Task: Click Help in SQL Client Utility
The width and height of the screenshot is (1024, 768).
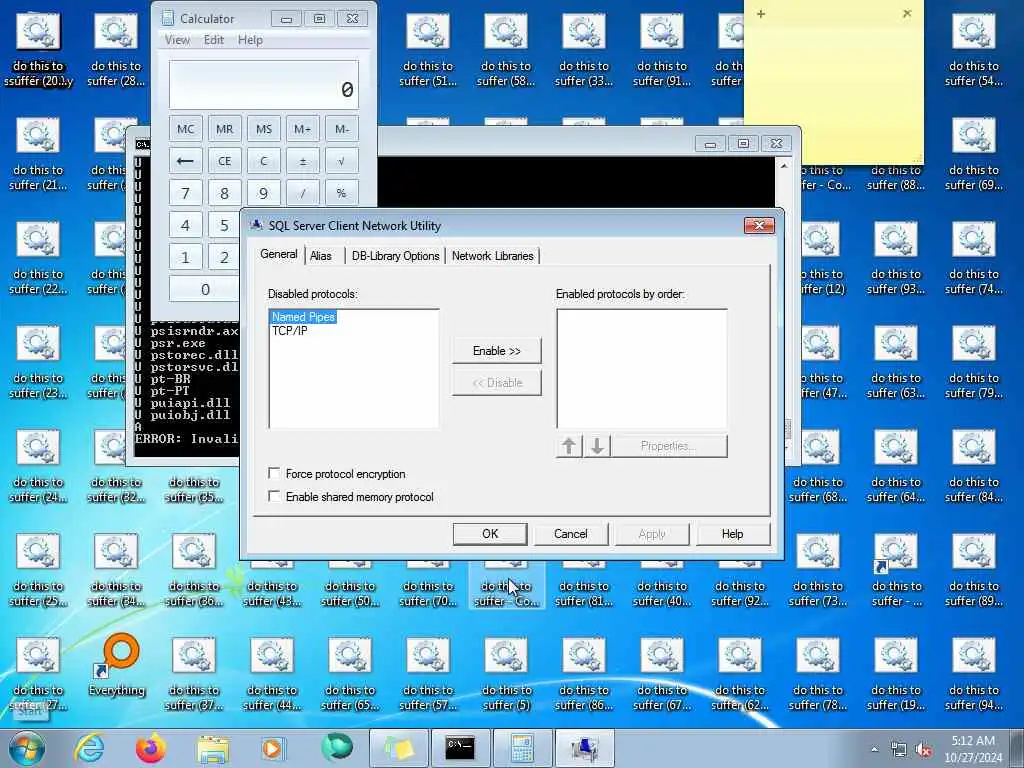Action: (733, 534)
